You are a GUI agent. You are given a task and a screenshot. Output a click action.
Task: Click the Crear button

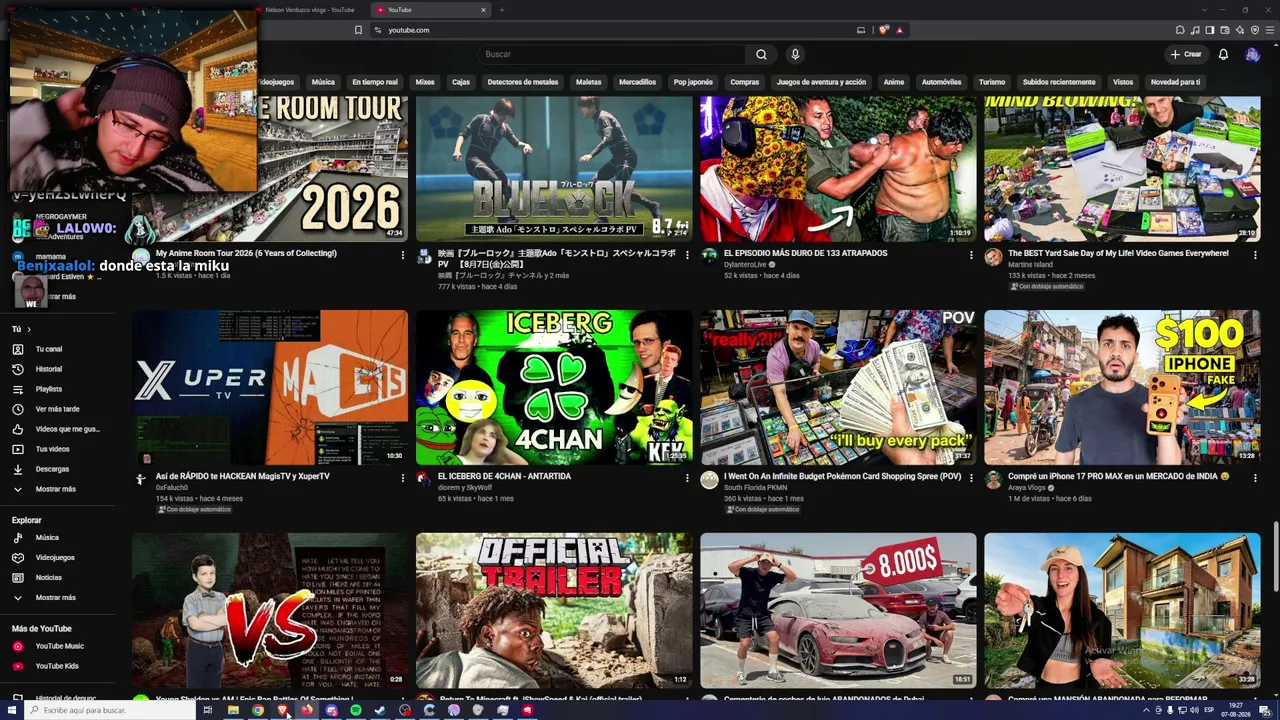(x=1186, y=54)
